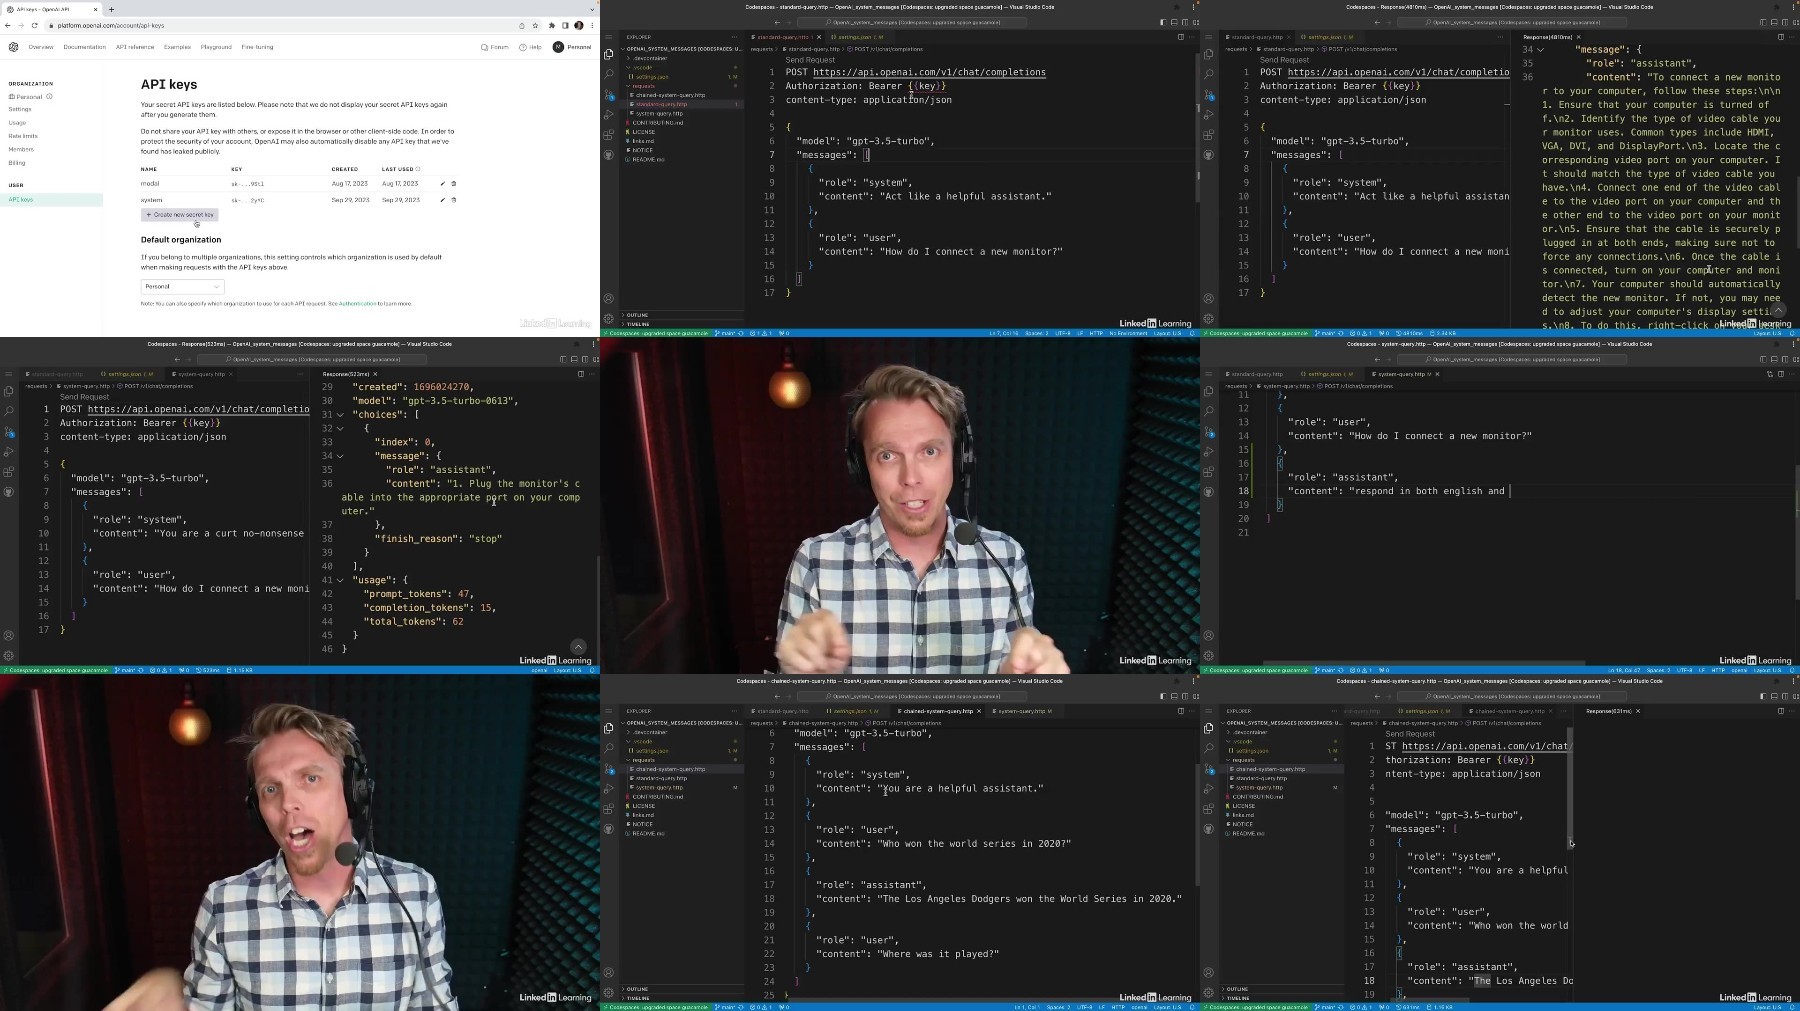Fold the "usage" line 41 in Response(523ms)

pos(340,580)
